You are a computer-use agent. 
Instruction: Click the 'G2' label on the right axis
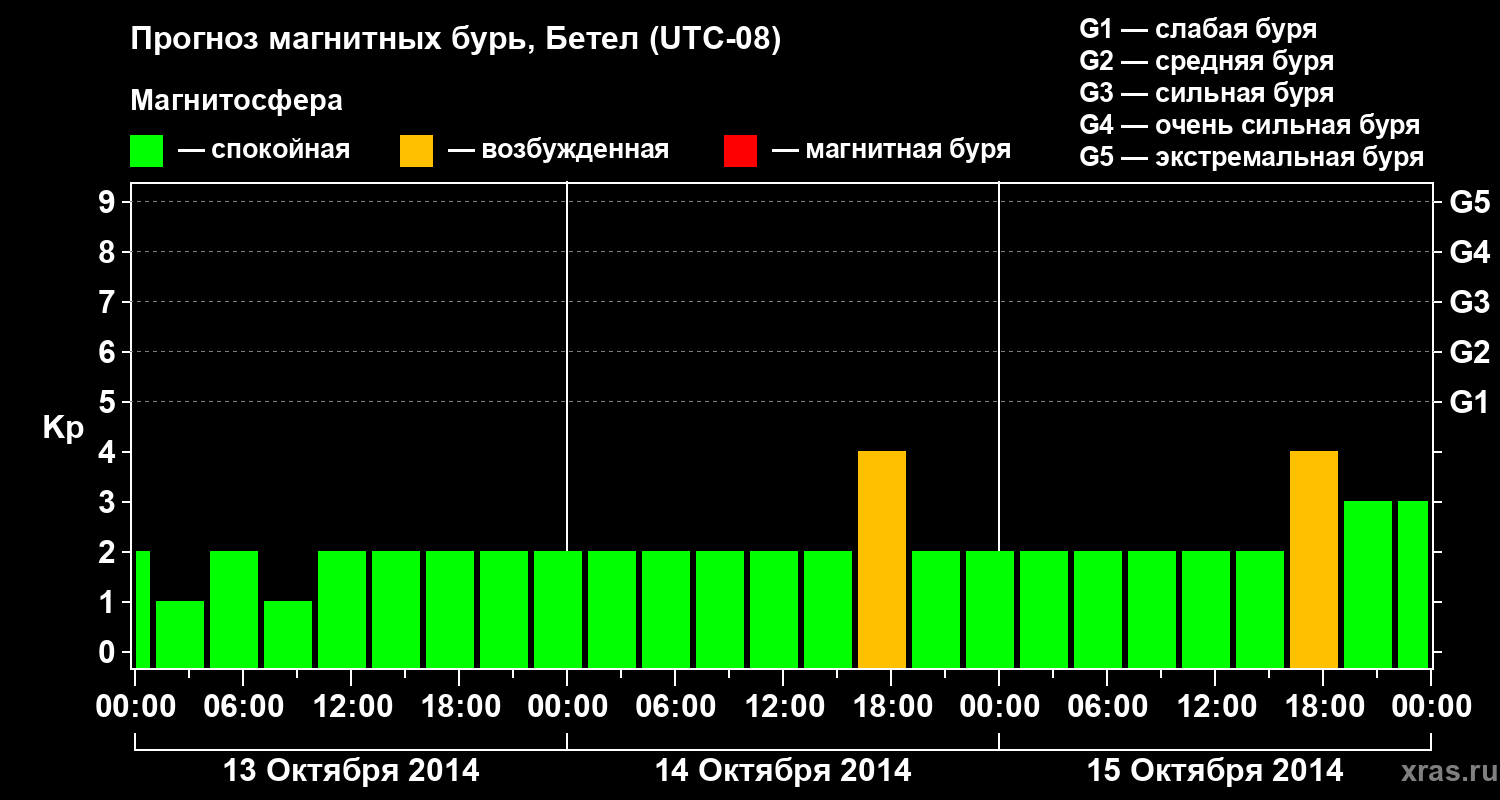click(1470, 352)
